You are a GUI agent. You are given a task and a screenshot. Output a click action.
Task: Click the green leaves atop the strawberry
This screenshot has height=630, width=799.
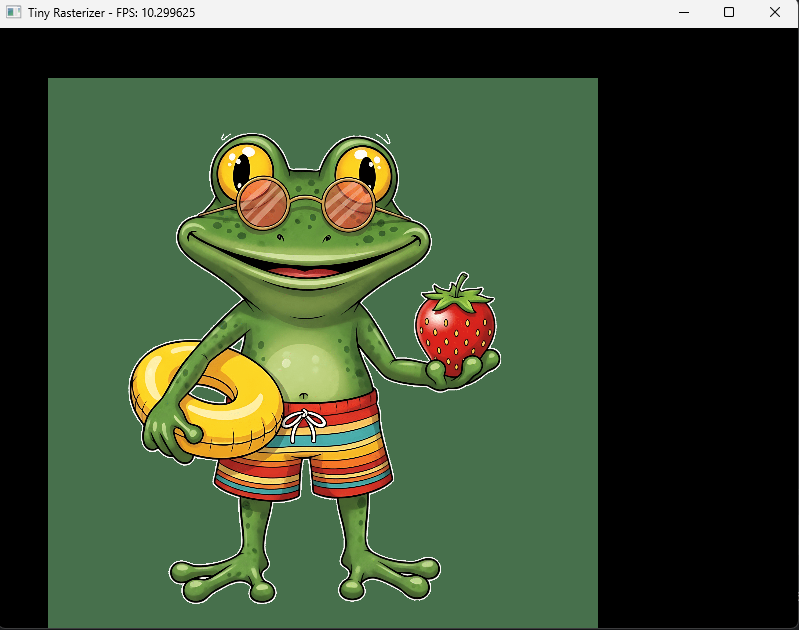[458, 292]
